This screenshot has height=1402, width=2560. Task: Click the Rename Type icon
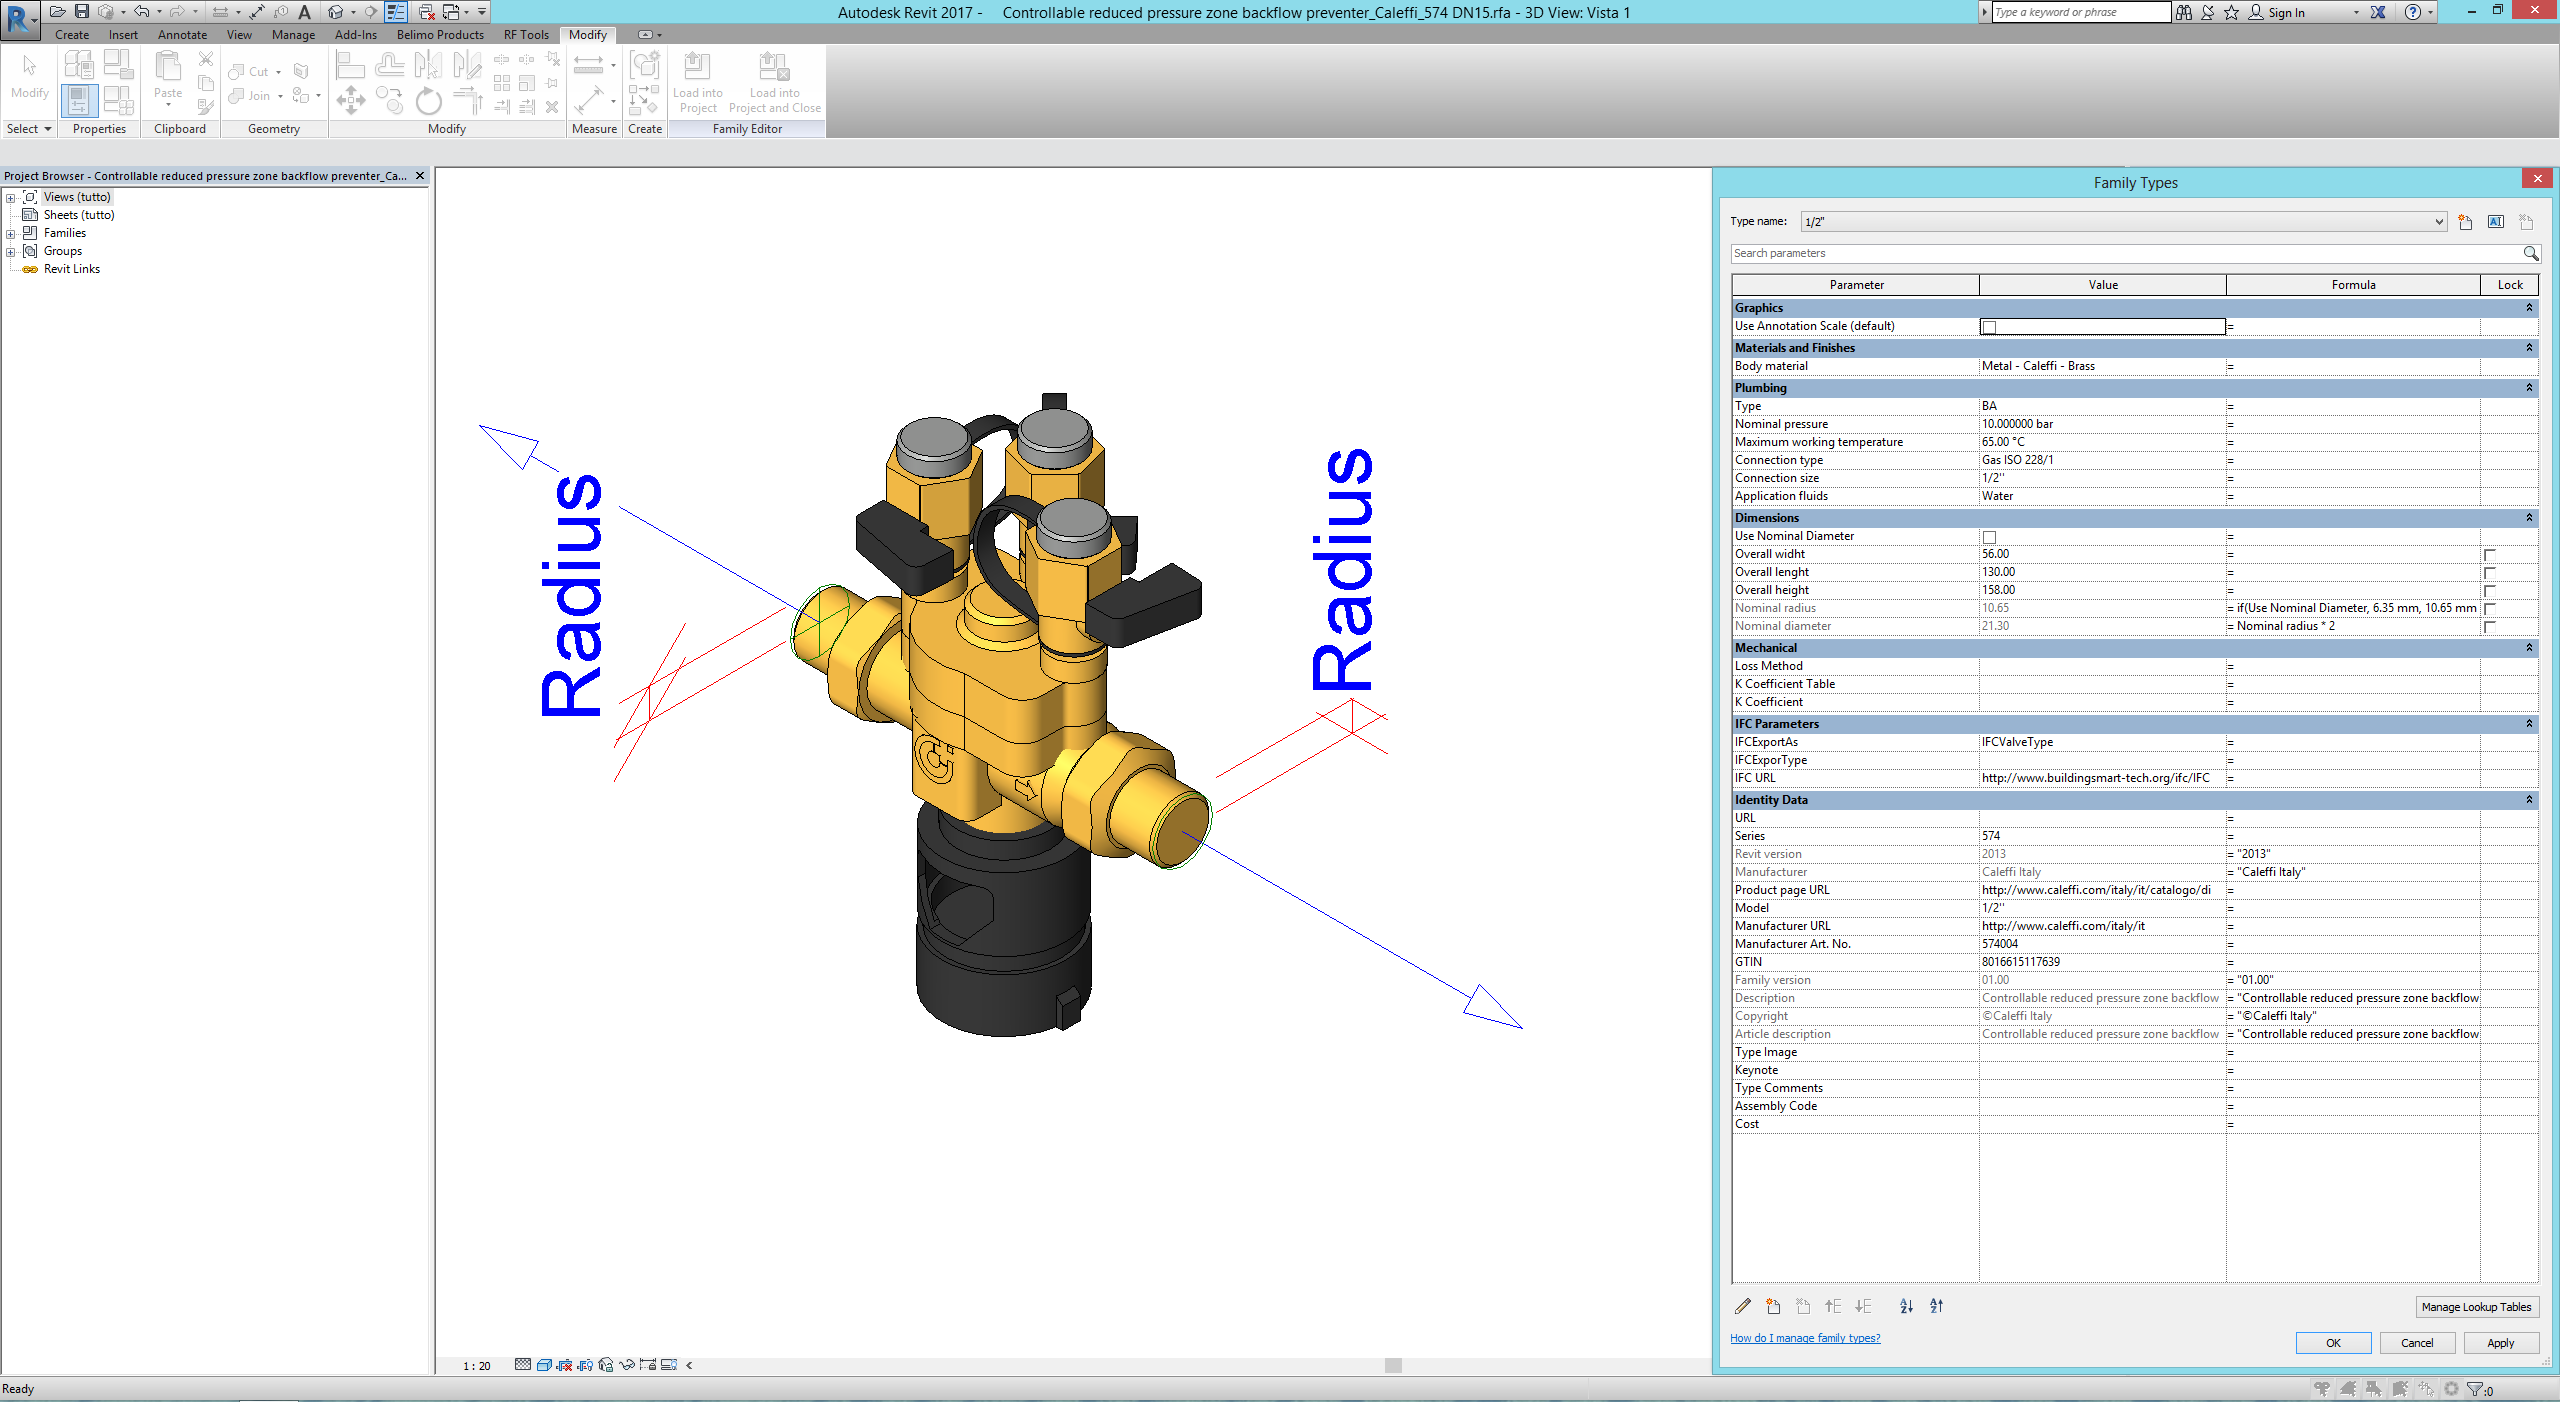tap(2496, 222)
